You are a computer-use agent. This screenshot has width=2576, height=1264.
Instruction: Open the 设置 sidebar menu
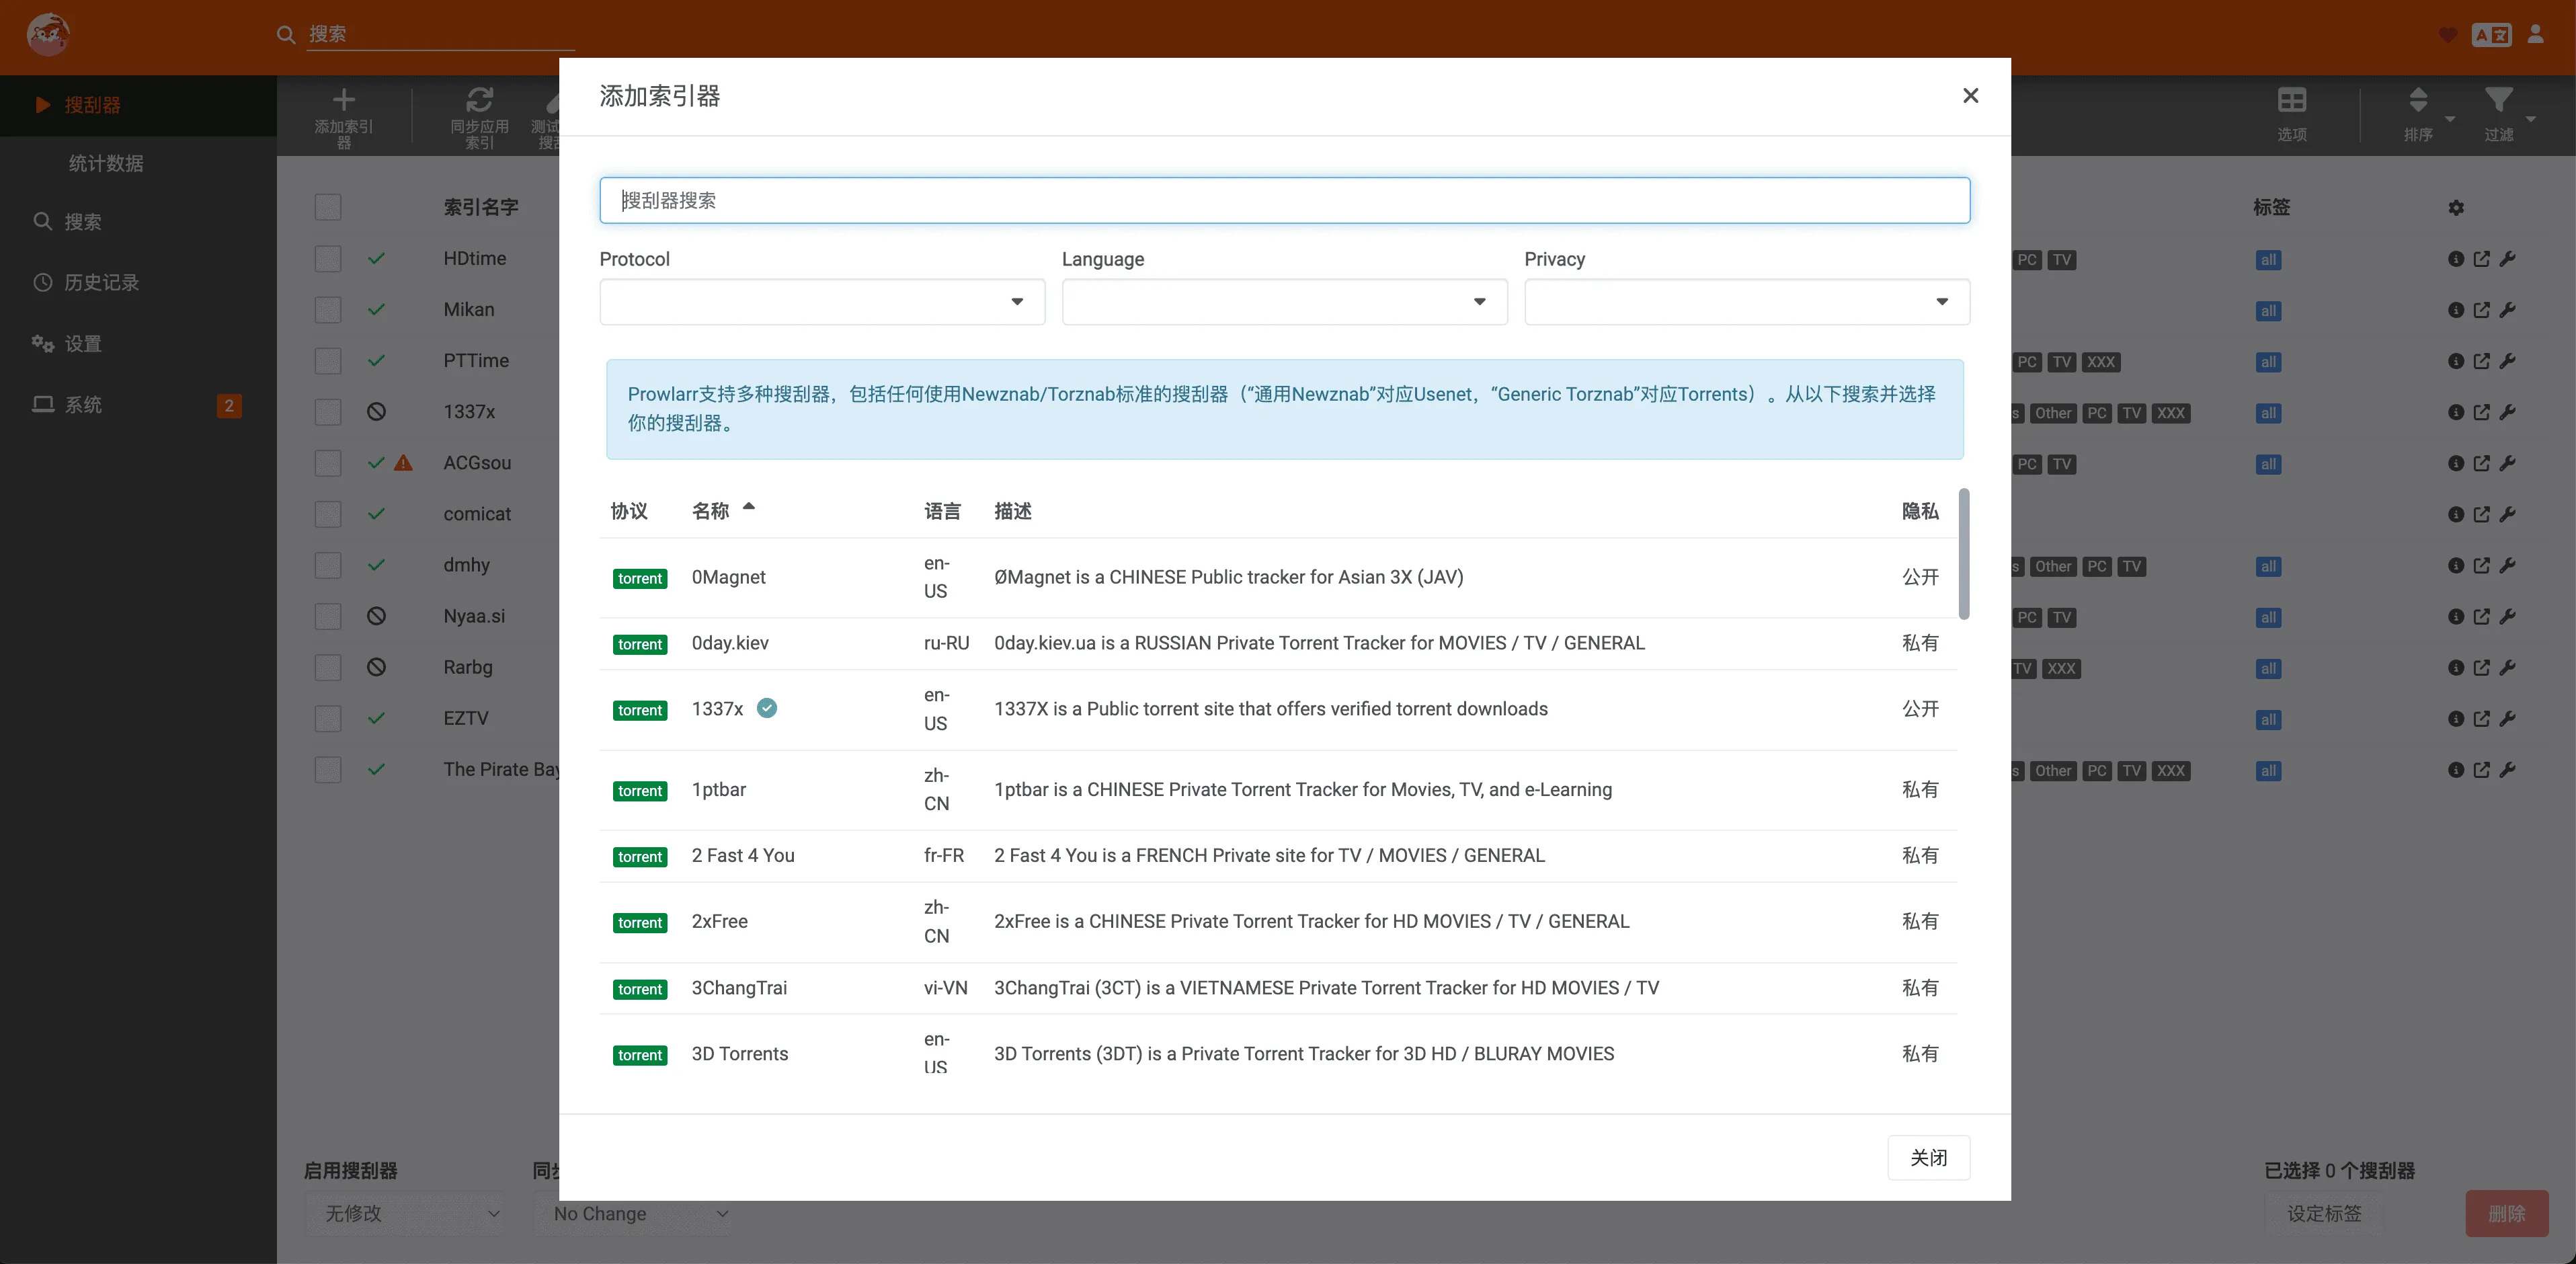pyautogui.click(x=83, y=344)
